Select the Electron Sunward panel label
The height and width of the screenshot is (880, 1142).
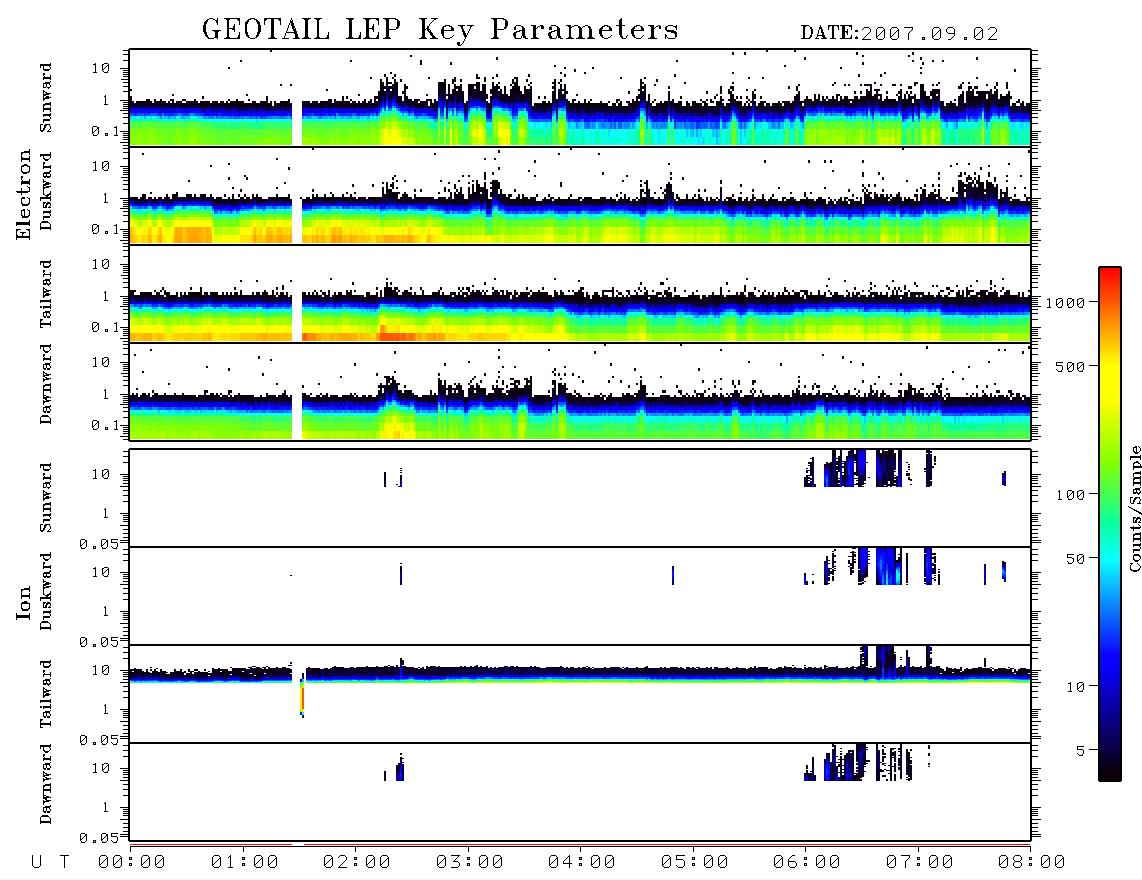[x=46, y=98]
